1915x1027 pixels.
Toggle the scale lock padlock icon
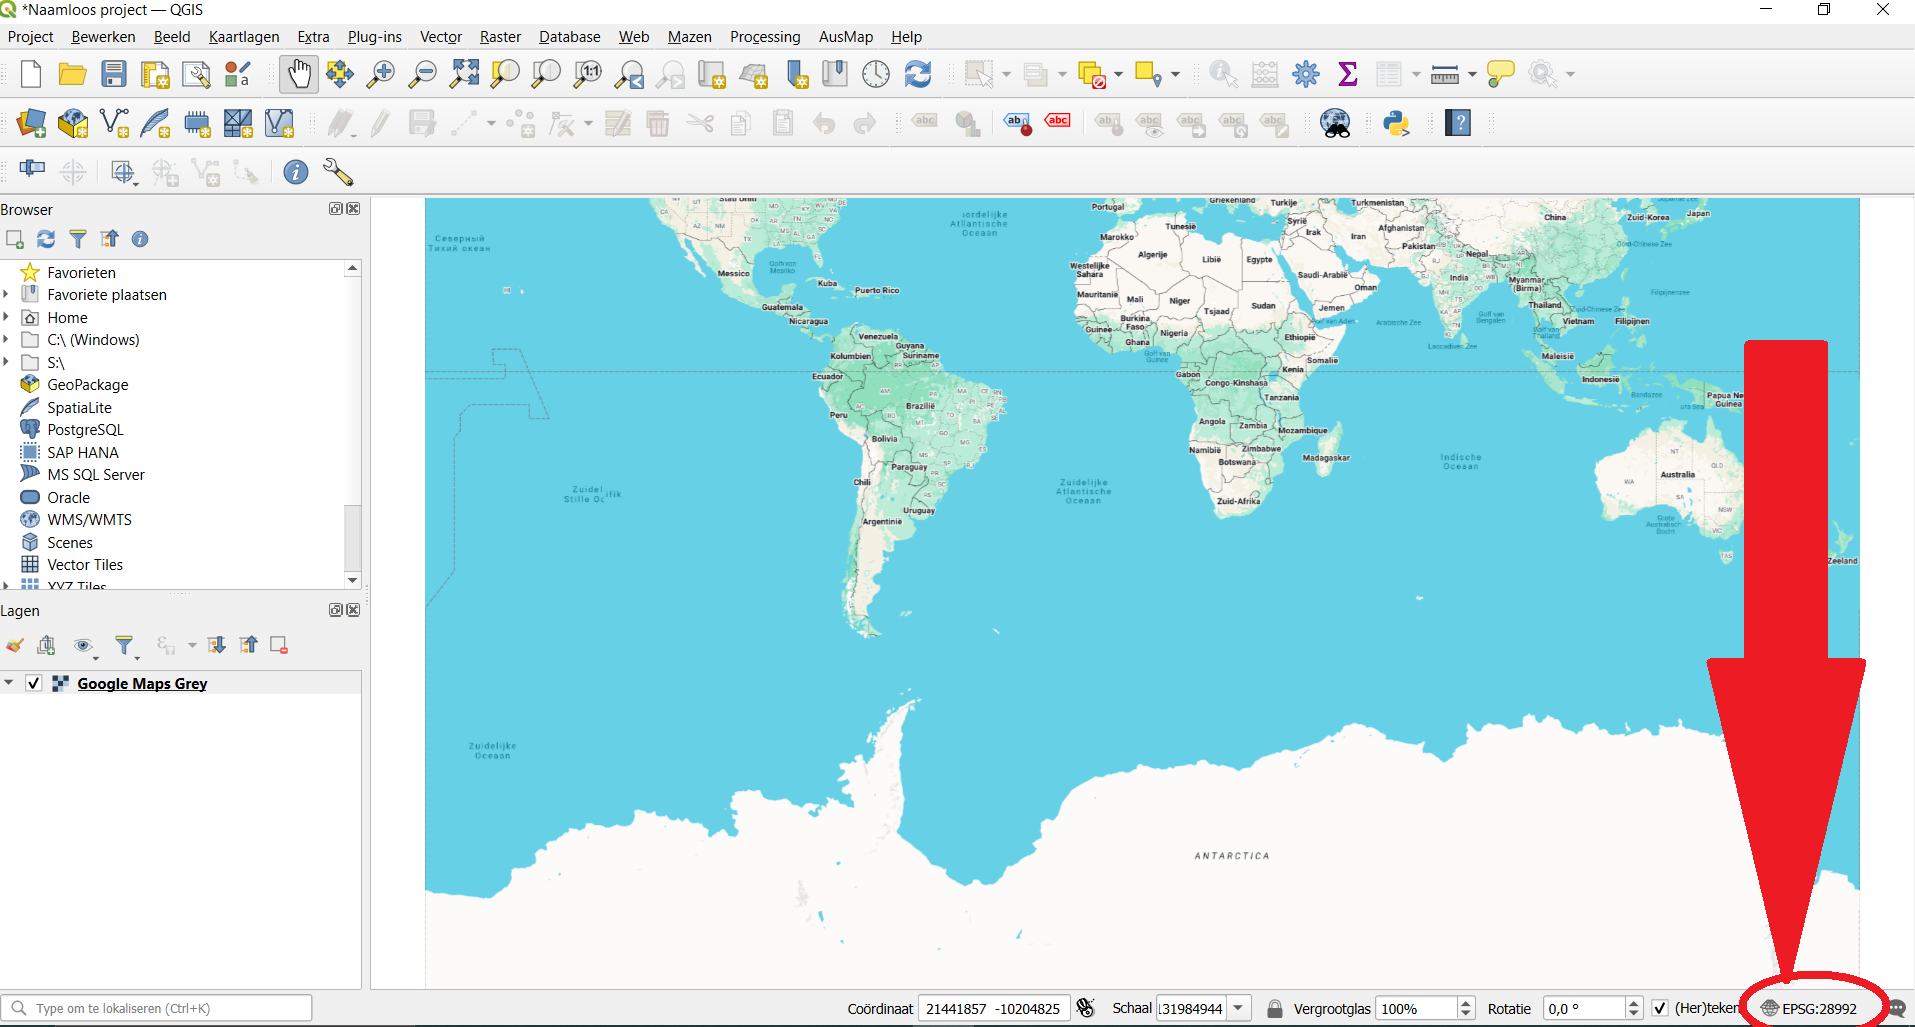click(x=1275, y=1008)
